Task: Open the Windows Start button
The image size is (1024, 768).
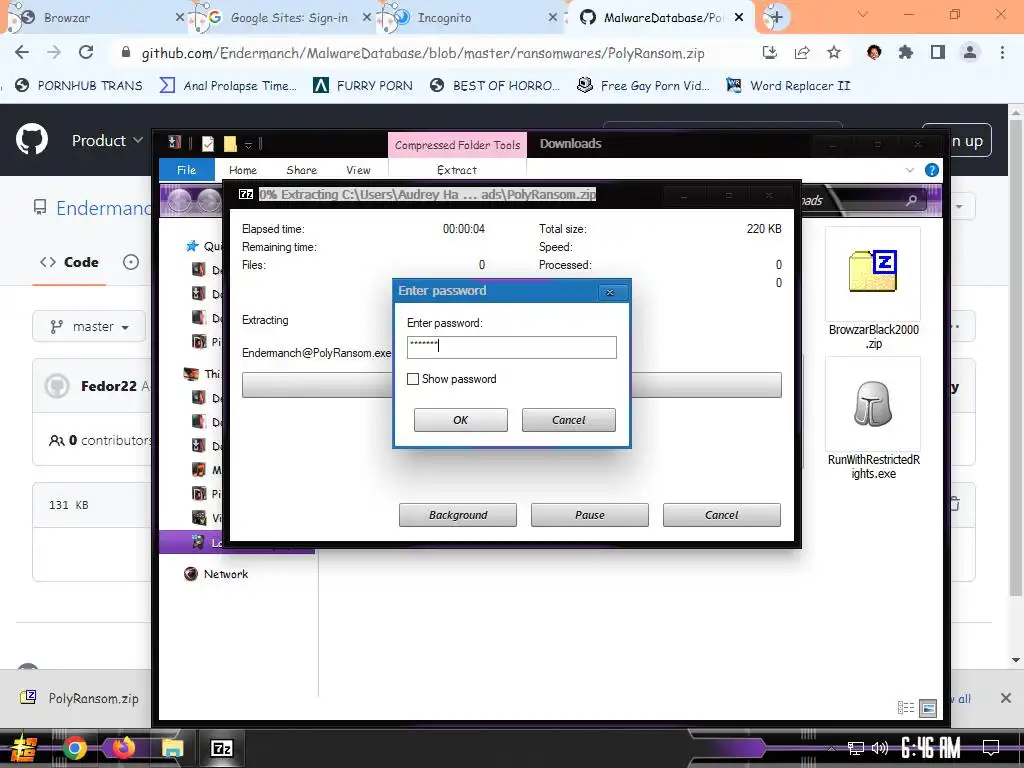Action: (24, 748)
